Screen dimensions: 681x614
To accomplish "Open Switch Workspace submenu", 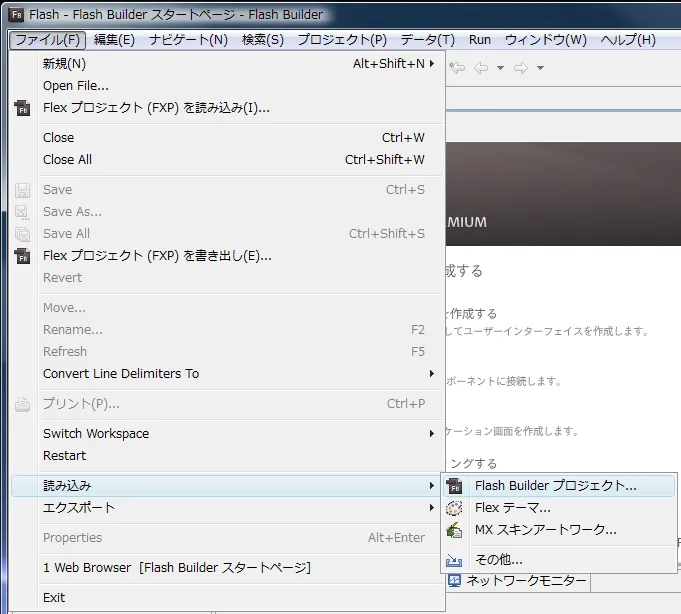I will (228, 433).
